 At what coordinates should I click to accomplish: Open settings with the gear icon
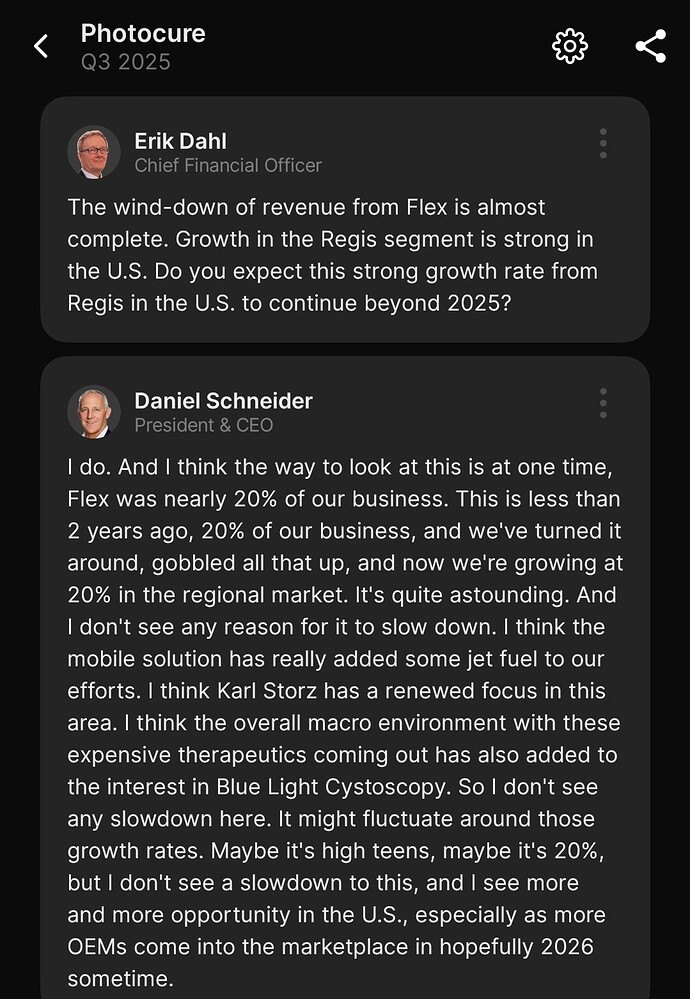pos(570,46)
